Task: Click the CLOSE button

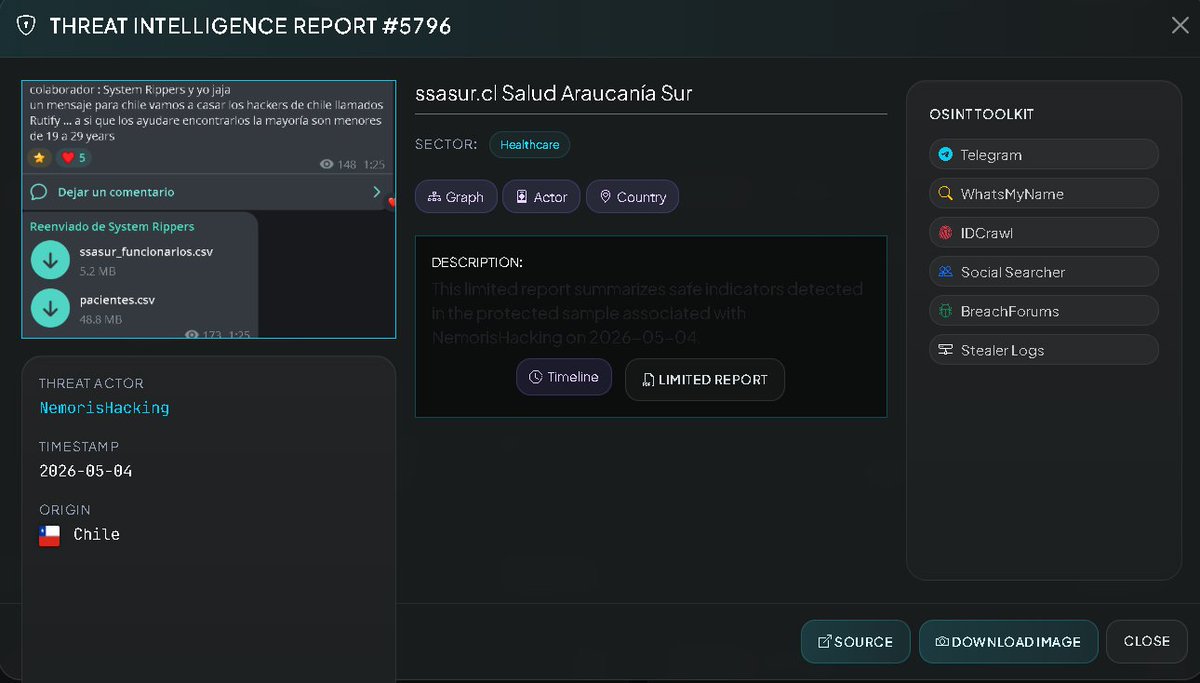Action: pos(1146,642)
